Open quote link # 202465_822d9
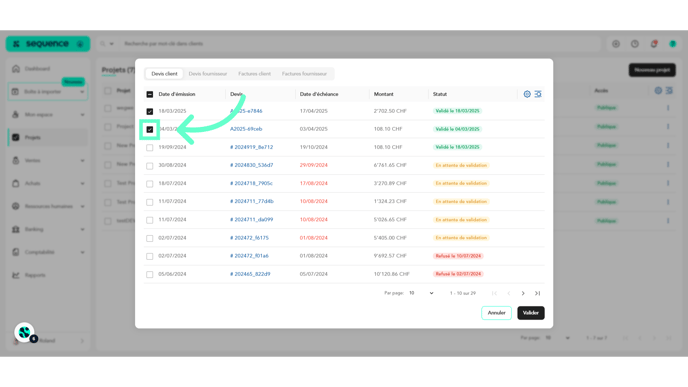The image size is (688, 387). (x=250, y=274)
